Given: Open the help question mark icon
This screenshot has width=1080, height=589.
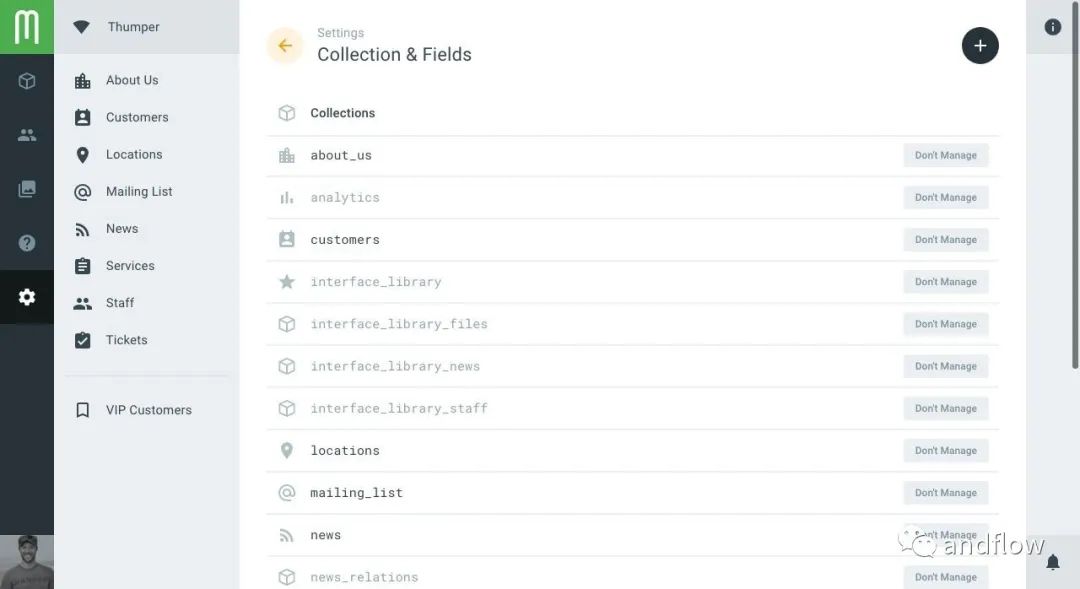Looking at the screenshot, I should (x=27, y=243).
